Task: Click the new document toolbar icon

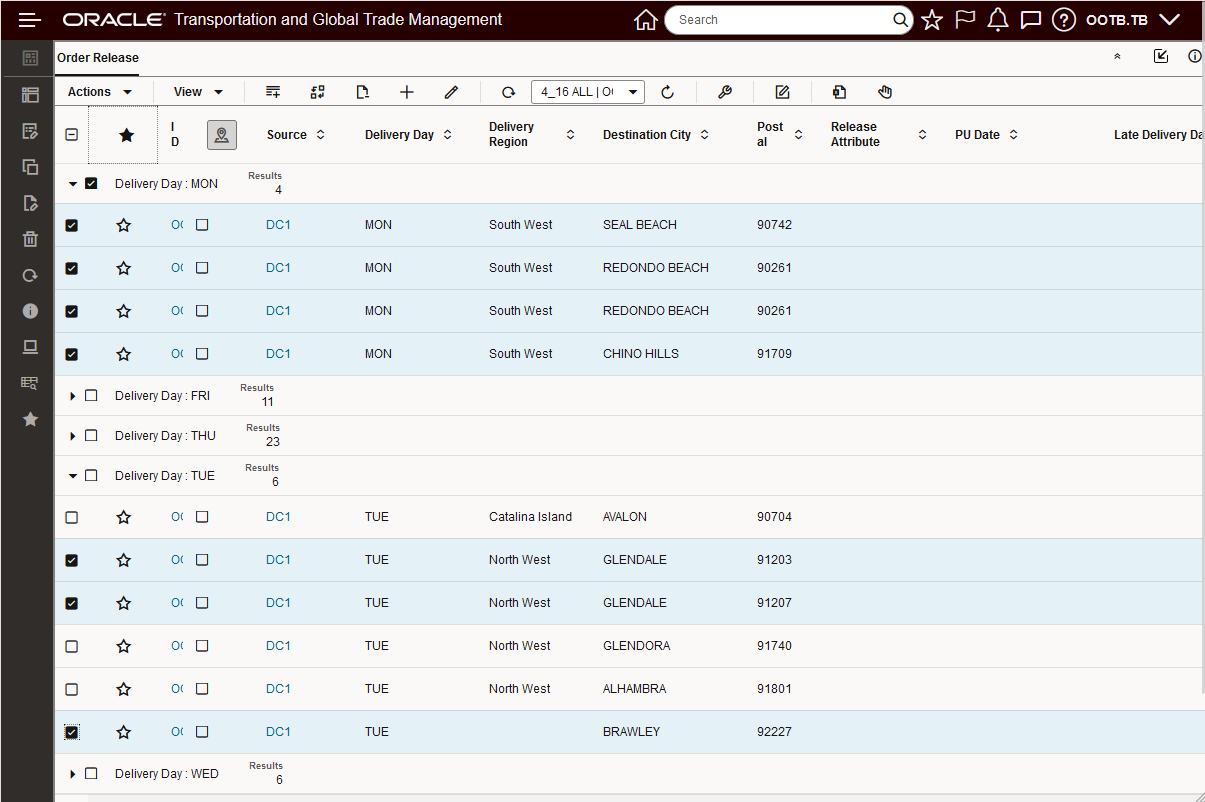Action: [362, 92]
